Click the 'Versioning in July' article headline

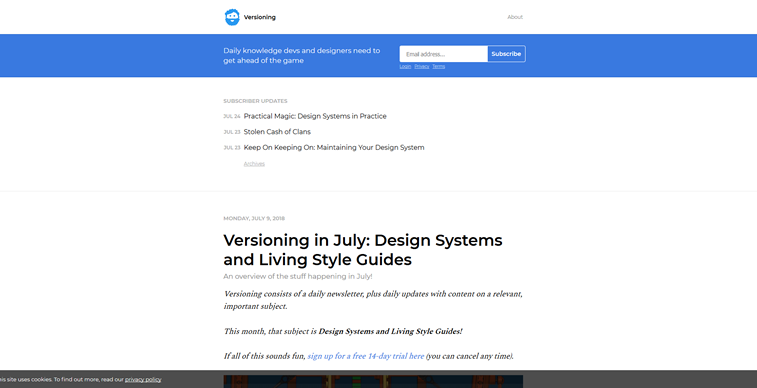(363, 249)
